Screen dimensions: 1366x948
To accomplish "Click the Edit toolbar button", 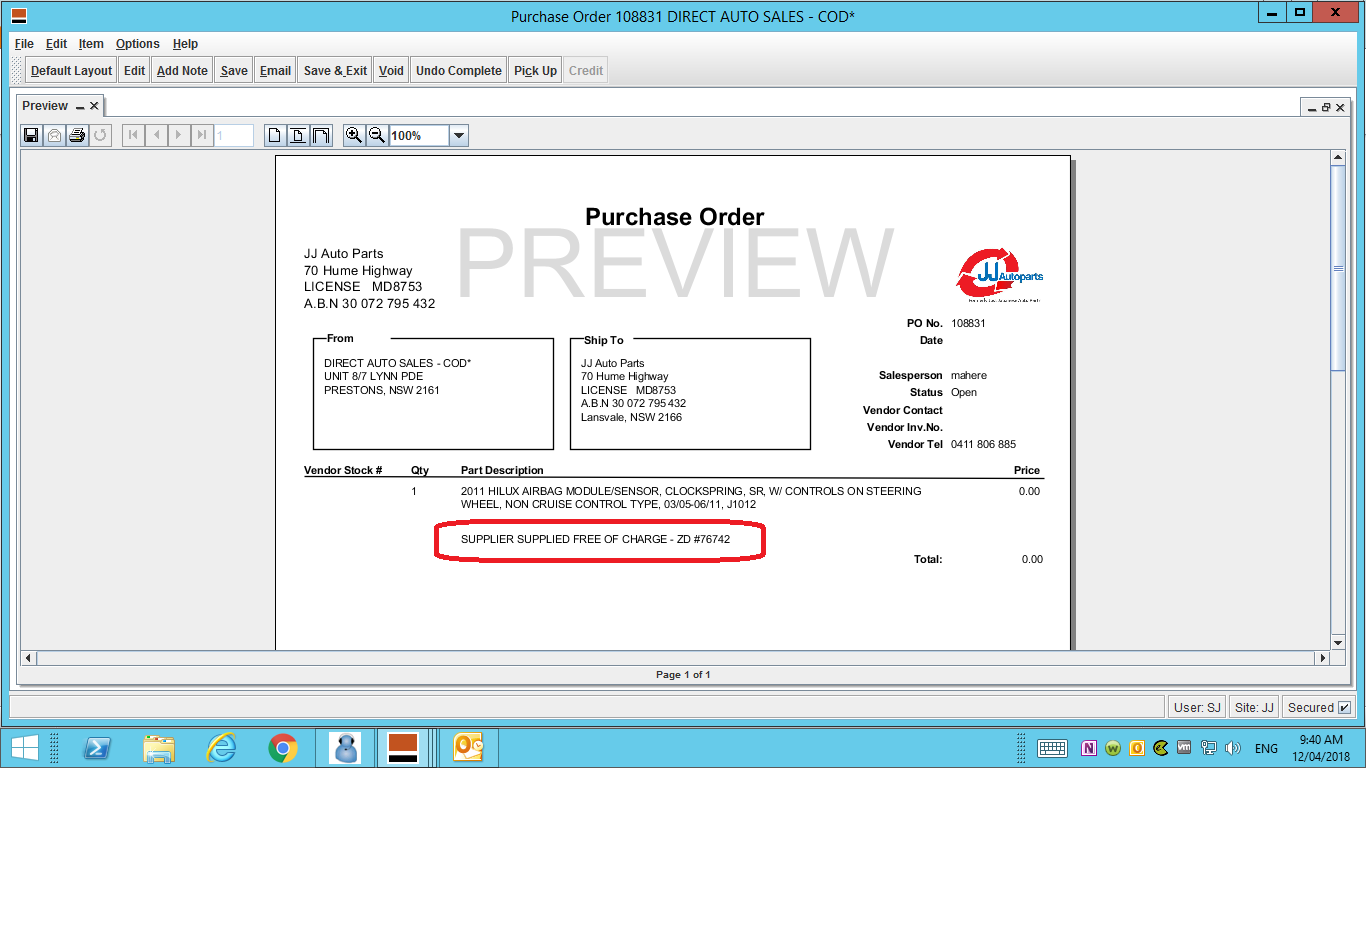I will (134, 70).
